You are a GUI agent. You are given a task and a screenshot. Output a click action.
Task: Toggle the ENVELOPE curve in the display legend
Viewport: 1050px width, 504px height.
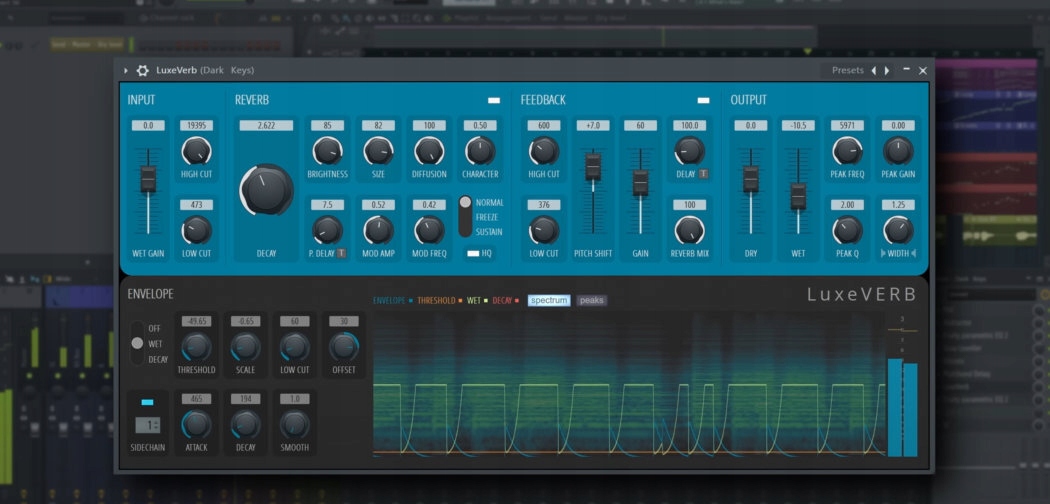393,301
